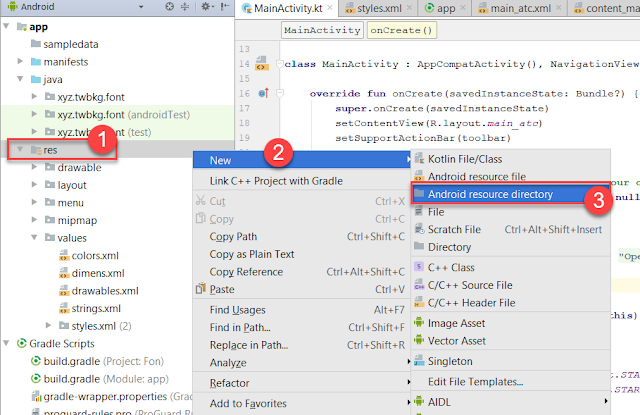Collapse the java folder arrow
This screenshot has width=640, height=415.
click(x=20, y=79)
